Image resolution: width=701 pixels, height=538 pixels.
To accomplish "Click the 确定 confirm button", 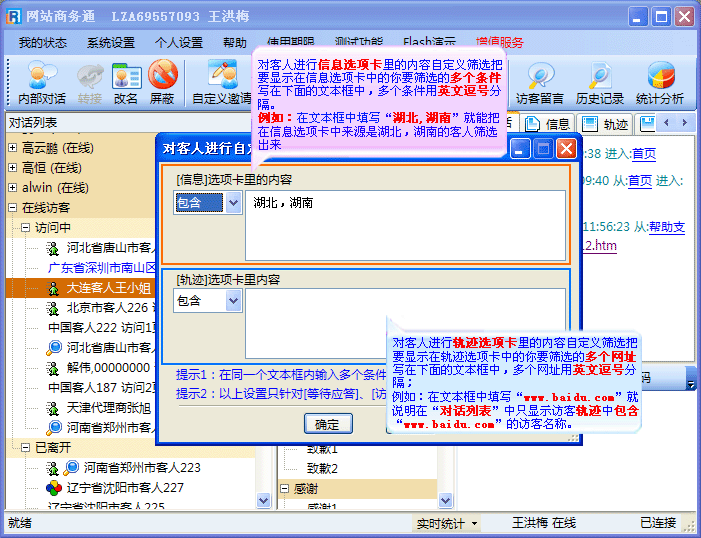I will (327, 424).
